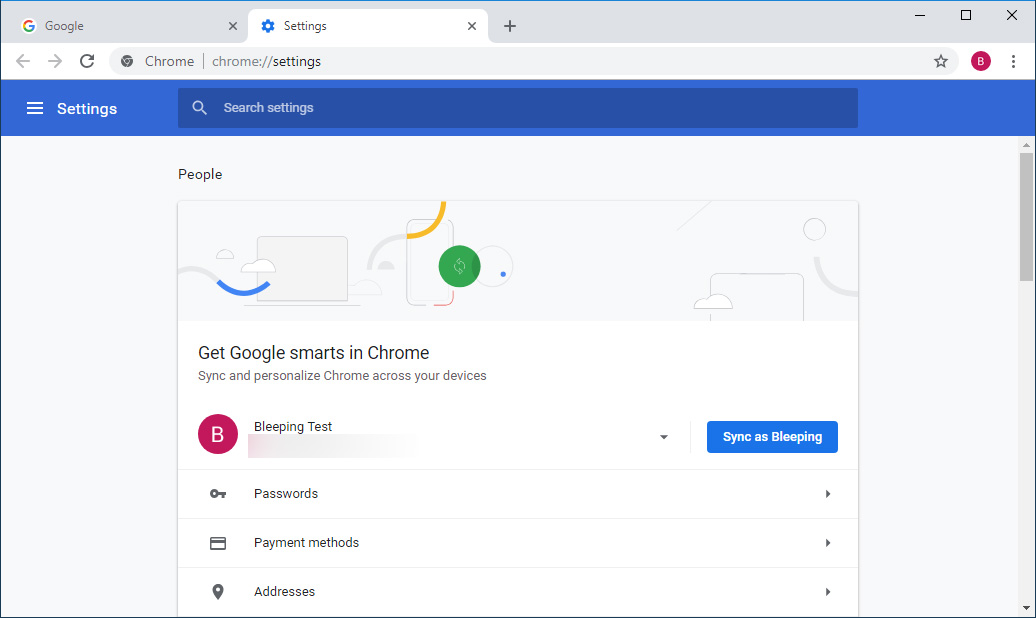
Task: Open a new tab with plus icon
Action: (510, 26)
